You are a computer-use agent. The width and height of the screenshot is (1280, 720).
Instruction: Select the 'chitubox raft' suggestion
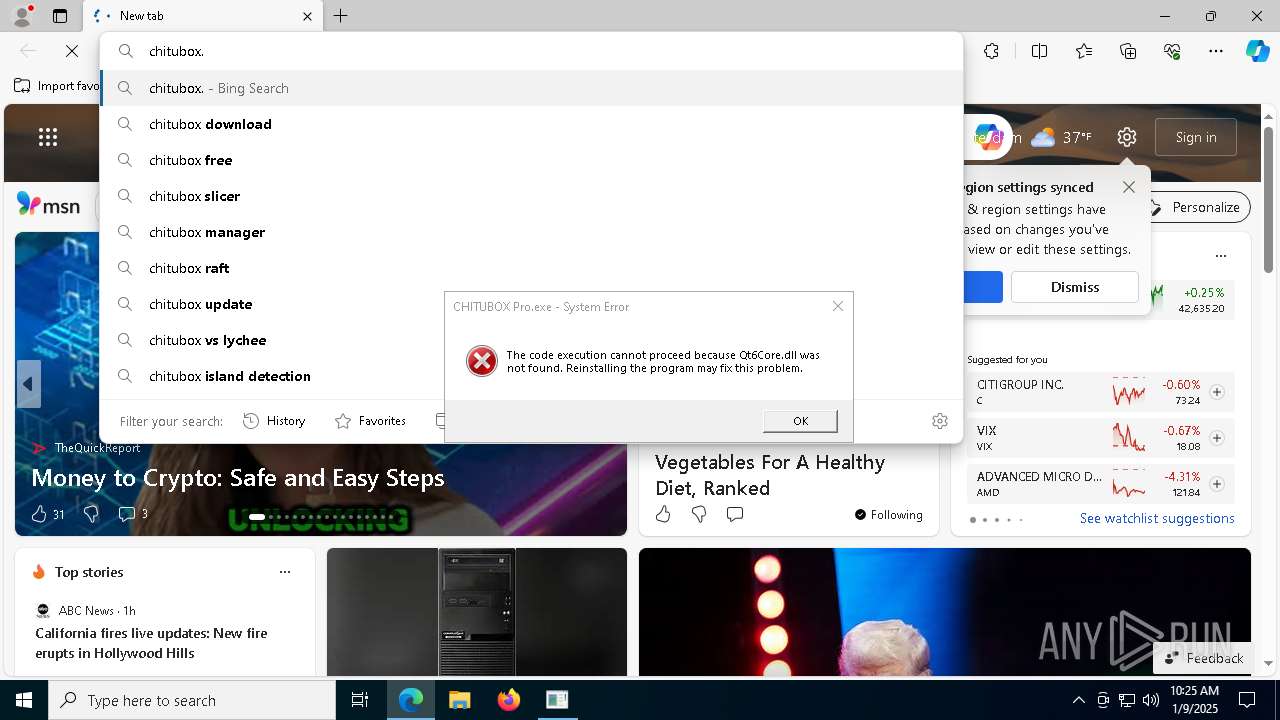coord(531,268)
